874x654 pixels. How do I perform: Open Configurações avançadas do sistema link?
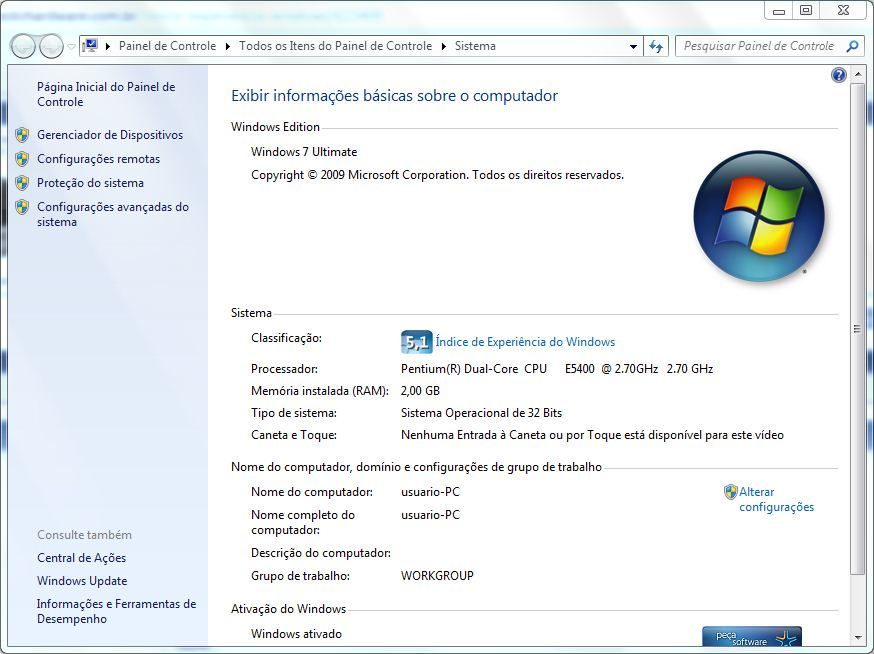(113, 214)
